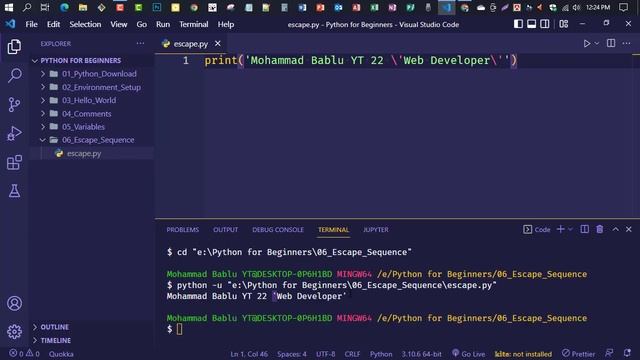640x360 pixels.
Task: Run the Python file with play button
Action: [587, 43]
